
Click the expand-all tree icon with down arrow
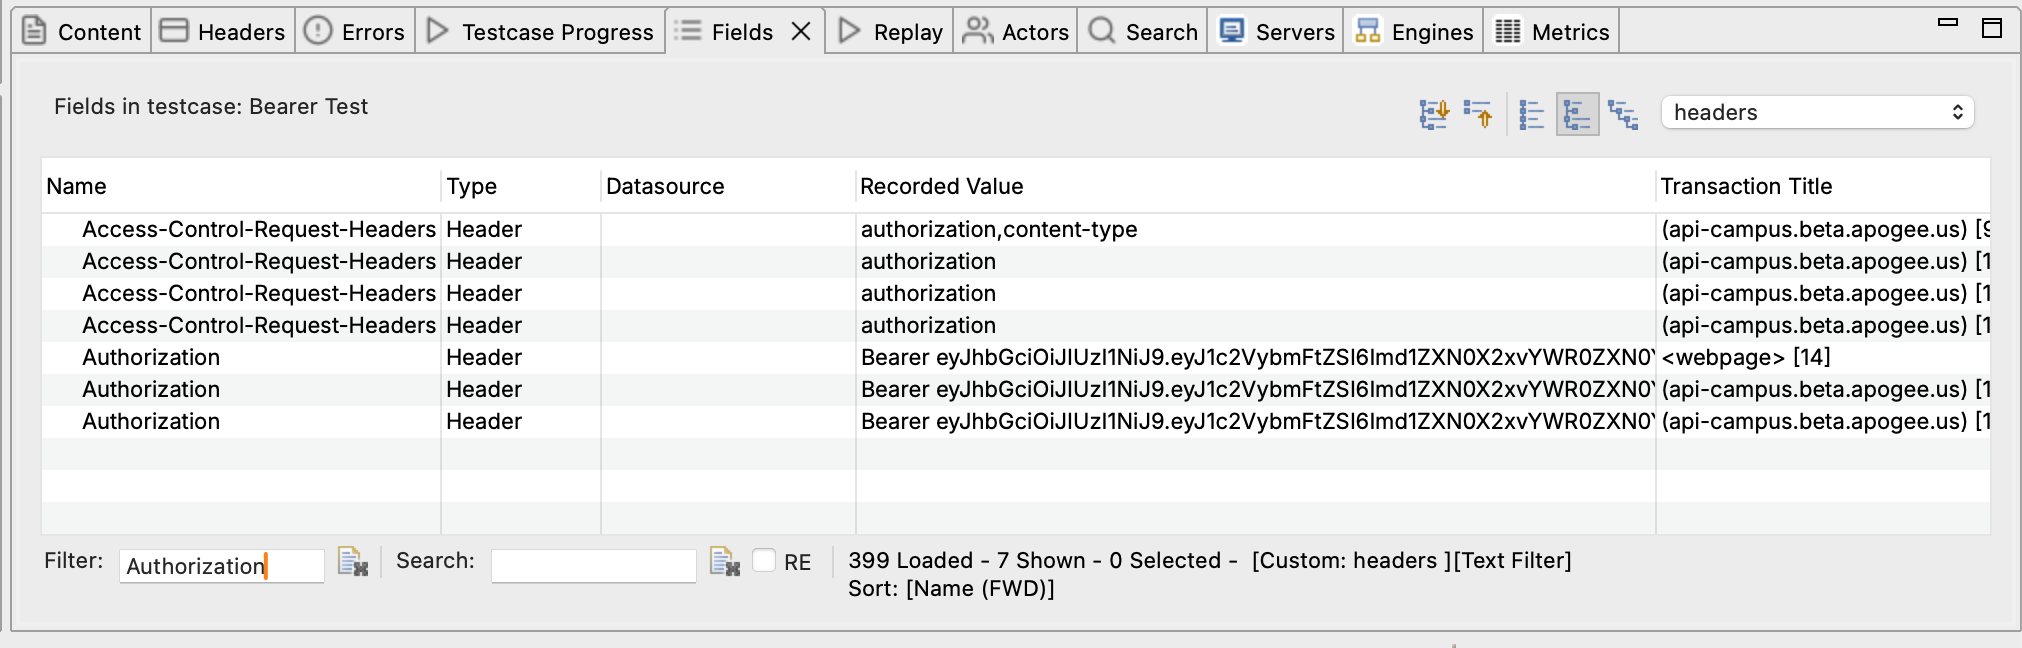1434,114
